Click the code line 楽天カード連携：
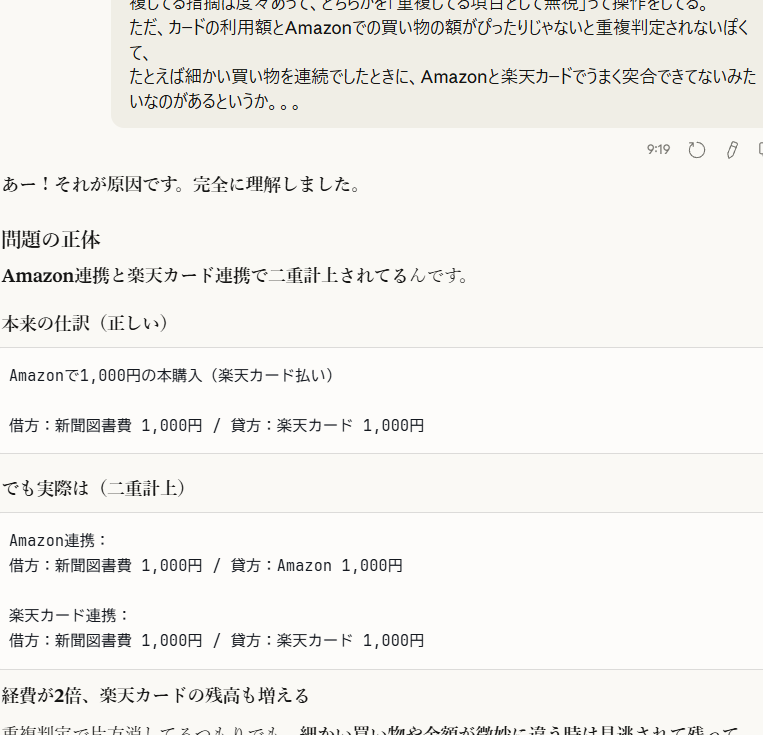Image resolution: width=763 pixels, height=735 pixels. pyautogui.click(x=70, y=615)
